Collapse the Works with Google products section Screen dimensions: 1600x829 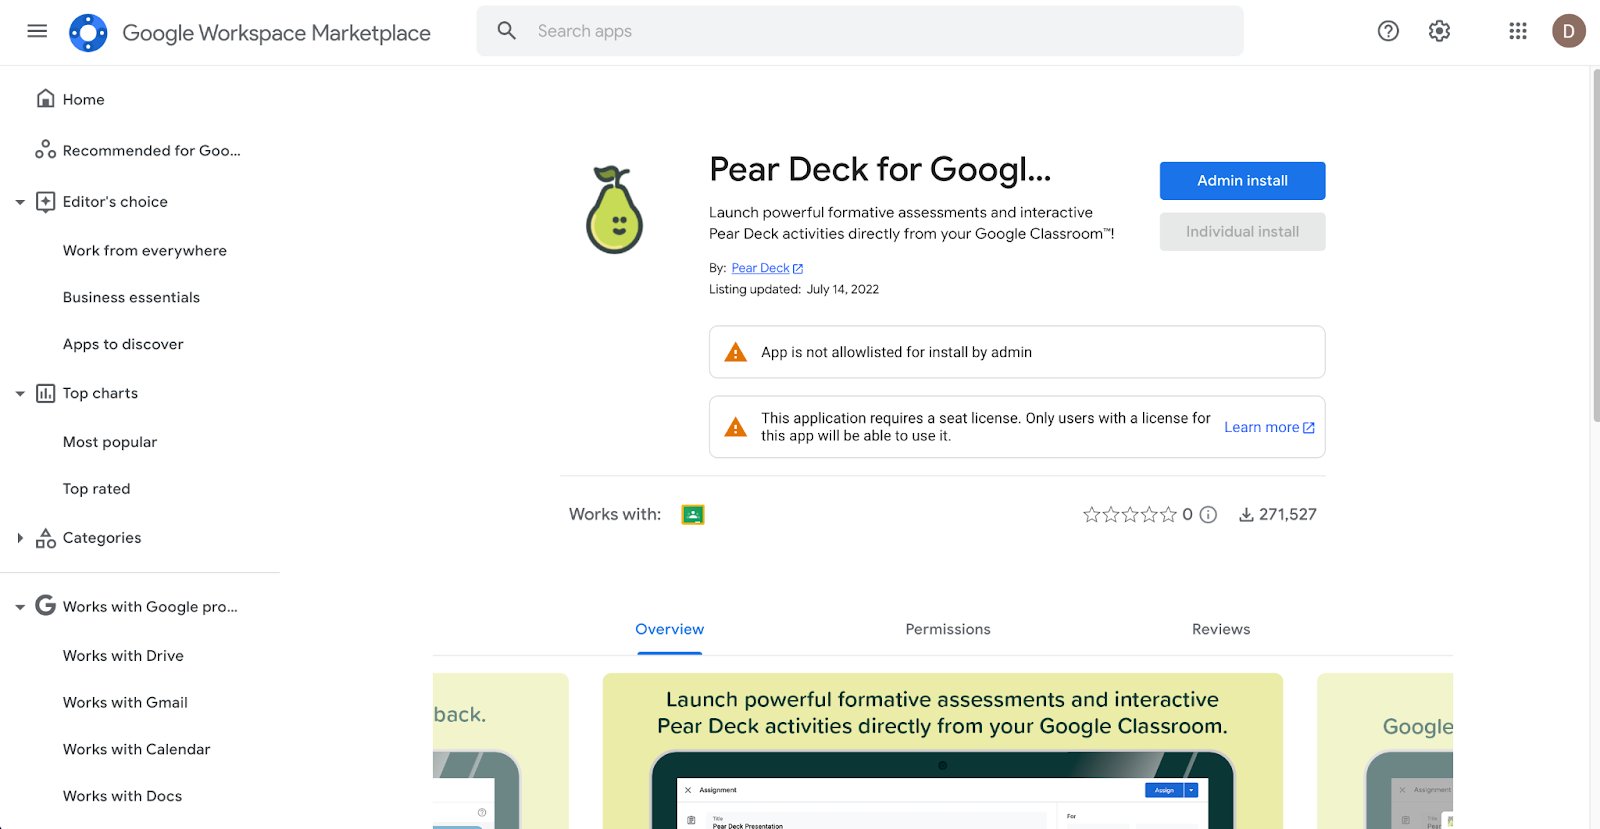20,607
